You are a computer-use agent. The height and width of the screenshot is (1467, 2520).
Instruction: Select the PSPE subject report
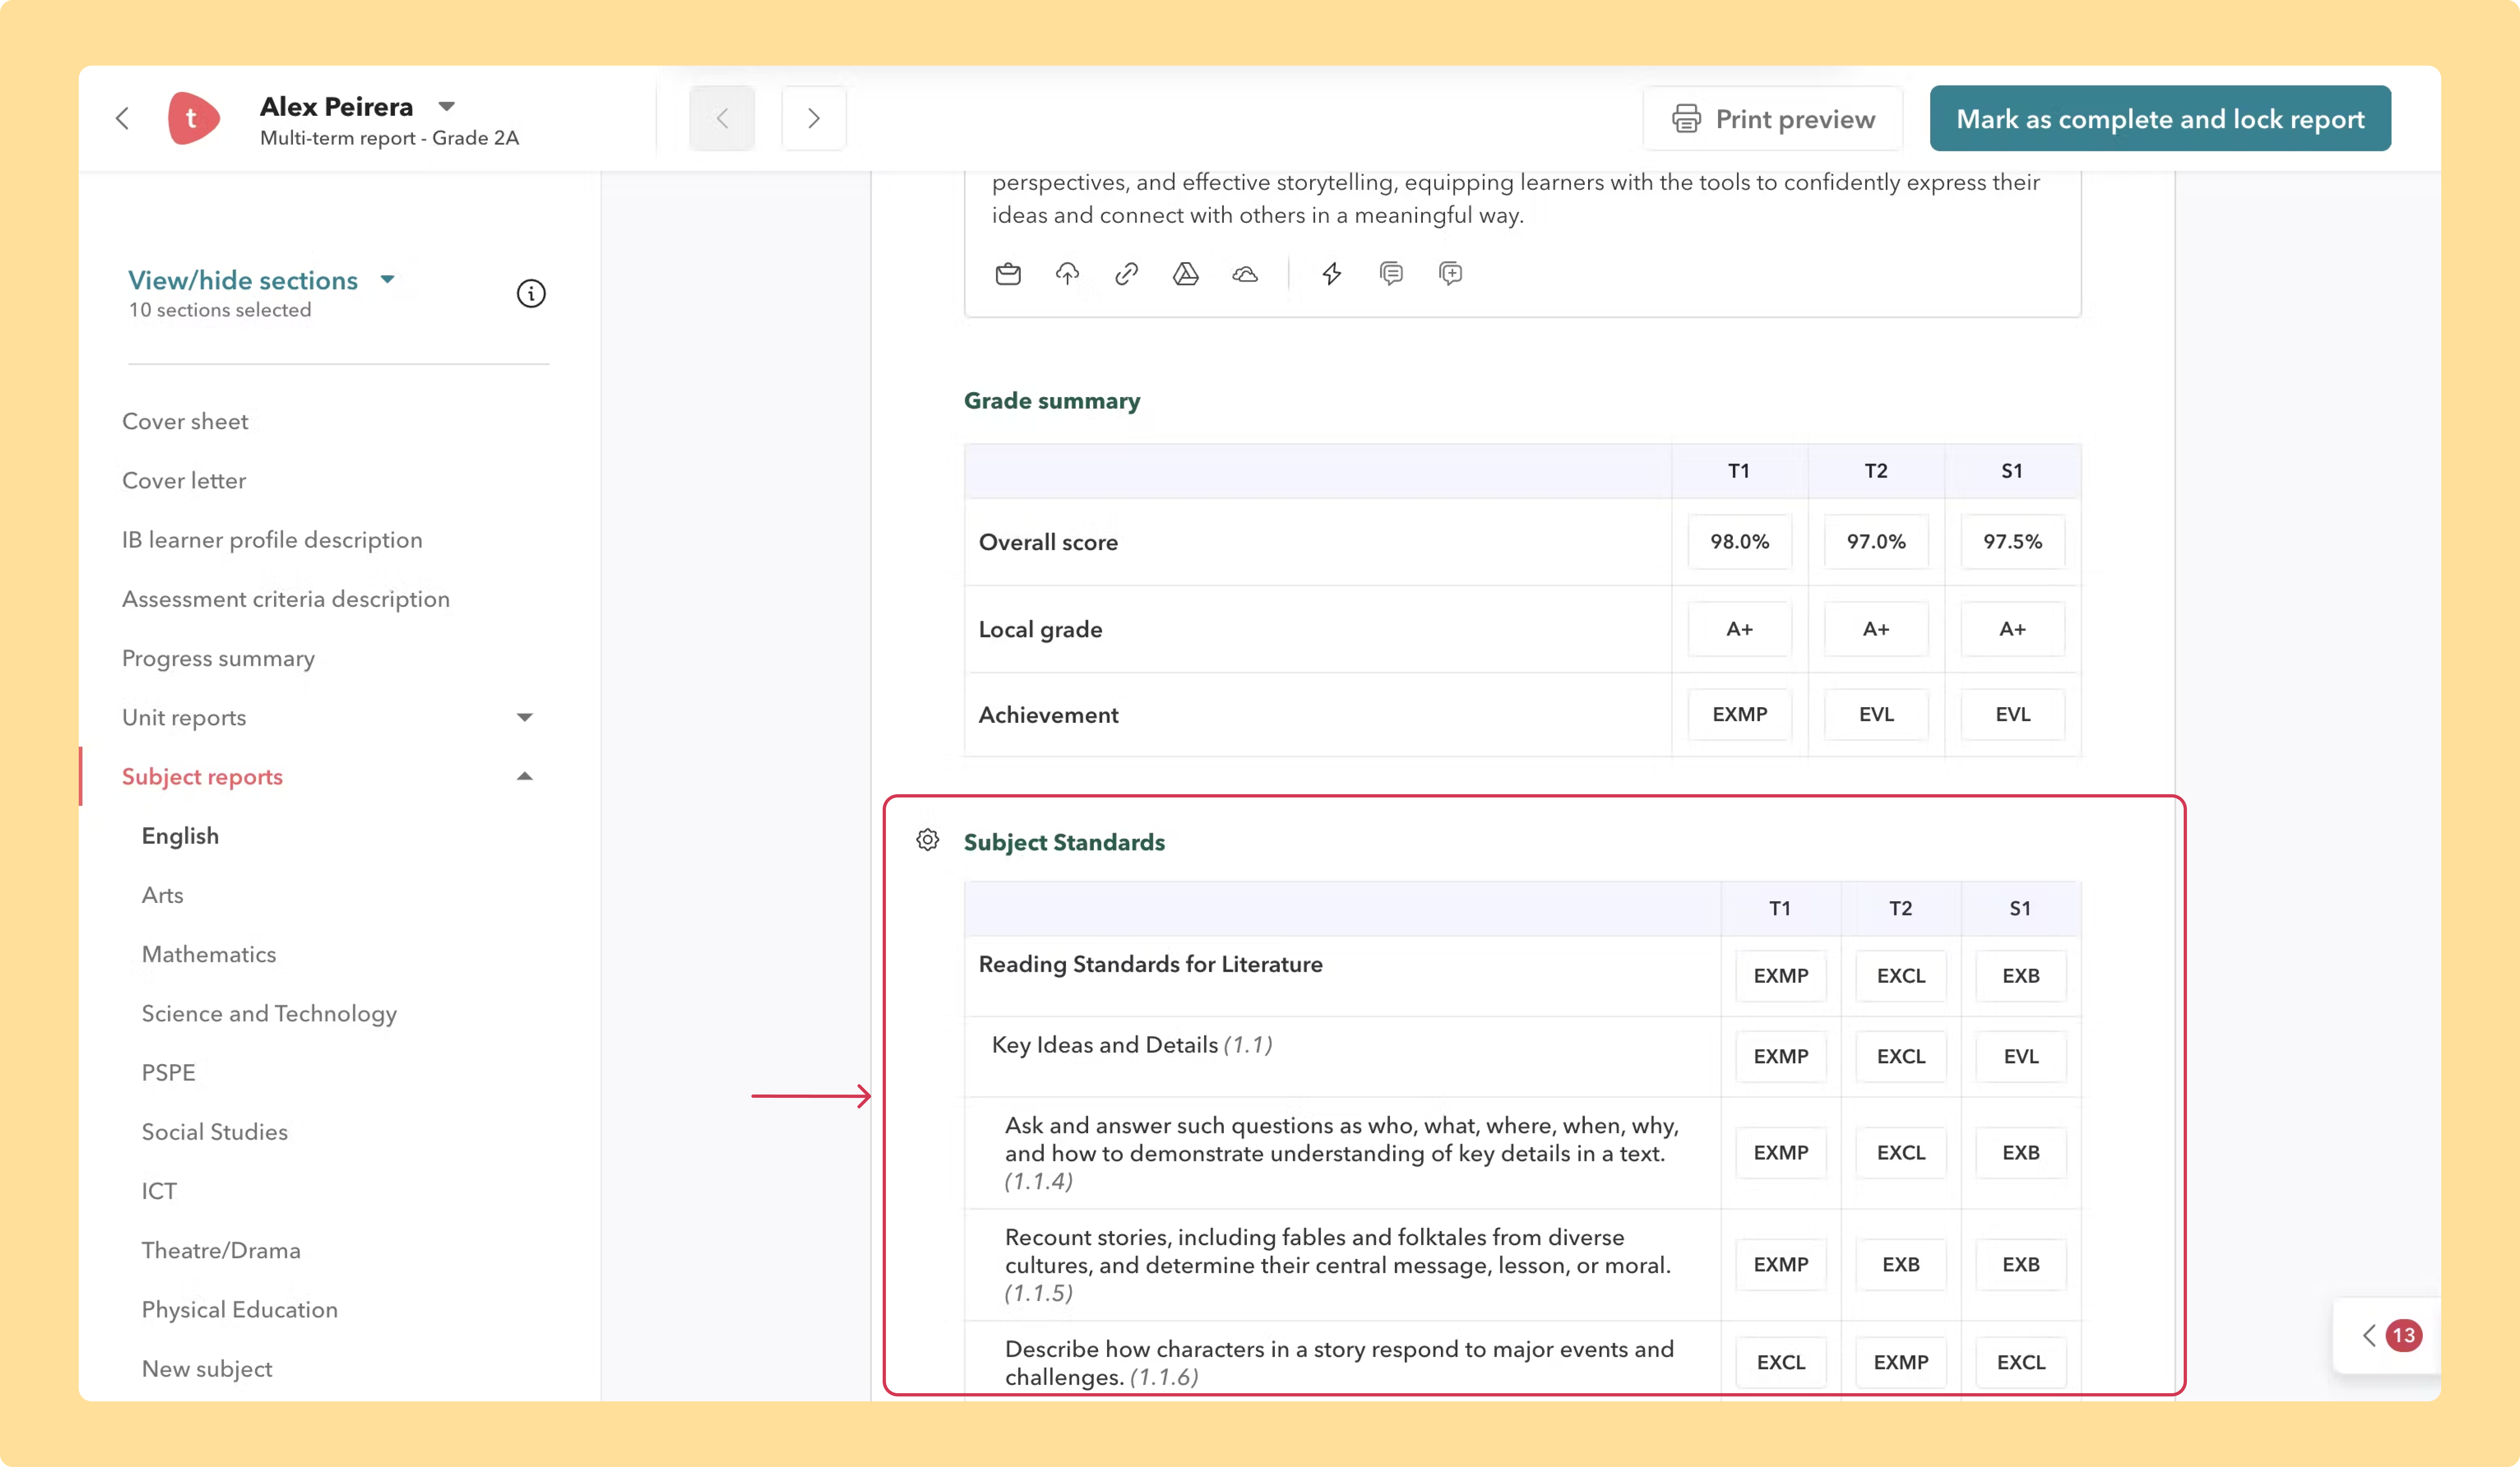[168, 1073]
